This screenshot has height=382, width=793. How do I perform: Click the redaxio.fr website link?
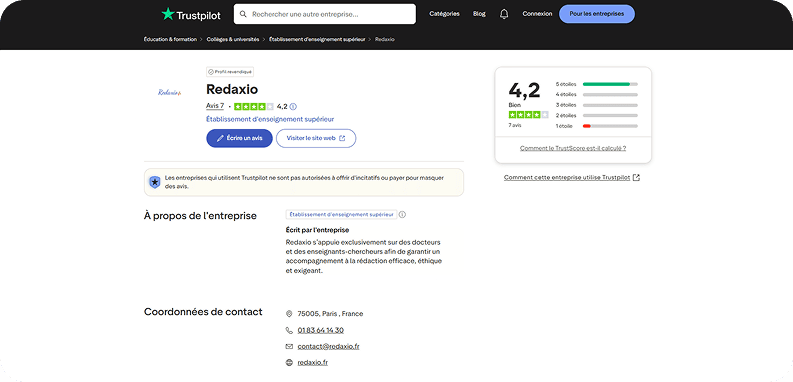point(313,363)
